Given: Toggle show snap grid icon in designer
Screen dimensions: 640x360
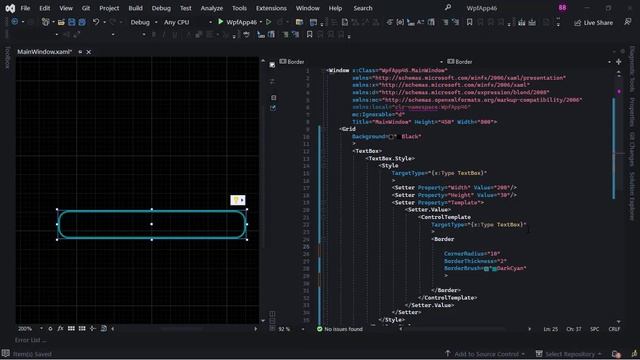Looking at the screenshot, I should click(71, 329).
